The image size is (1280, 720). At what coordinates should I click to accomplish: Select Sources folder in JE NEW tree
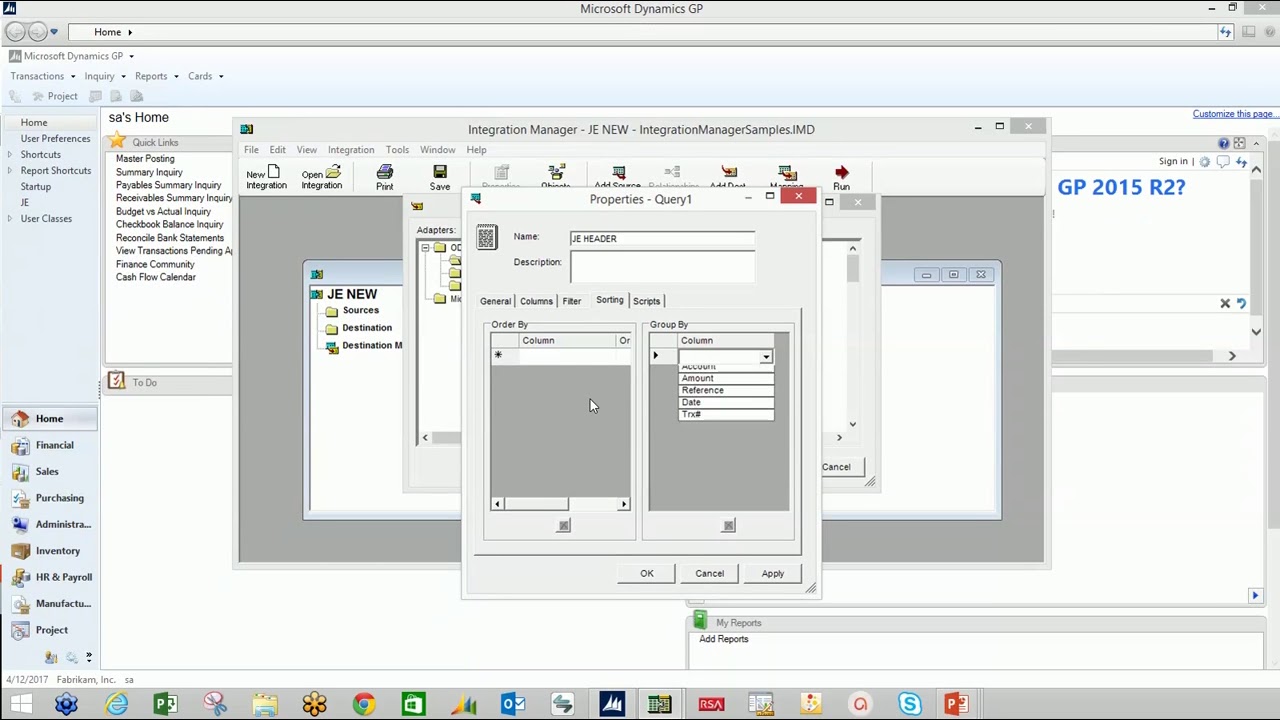pyautogui.click(x=361, y=310)
